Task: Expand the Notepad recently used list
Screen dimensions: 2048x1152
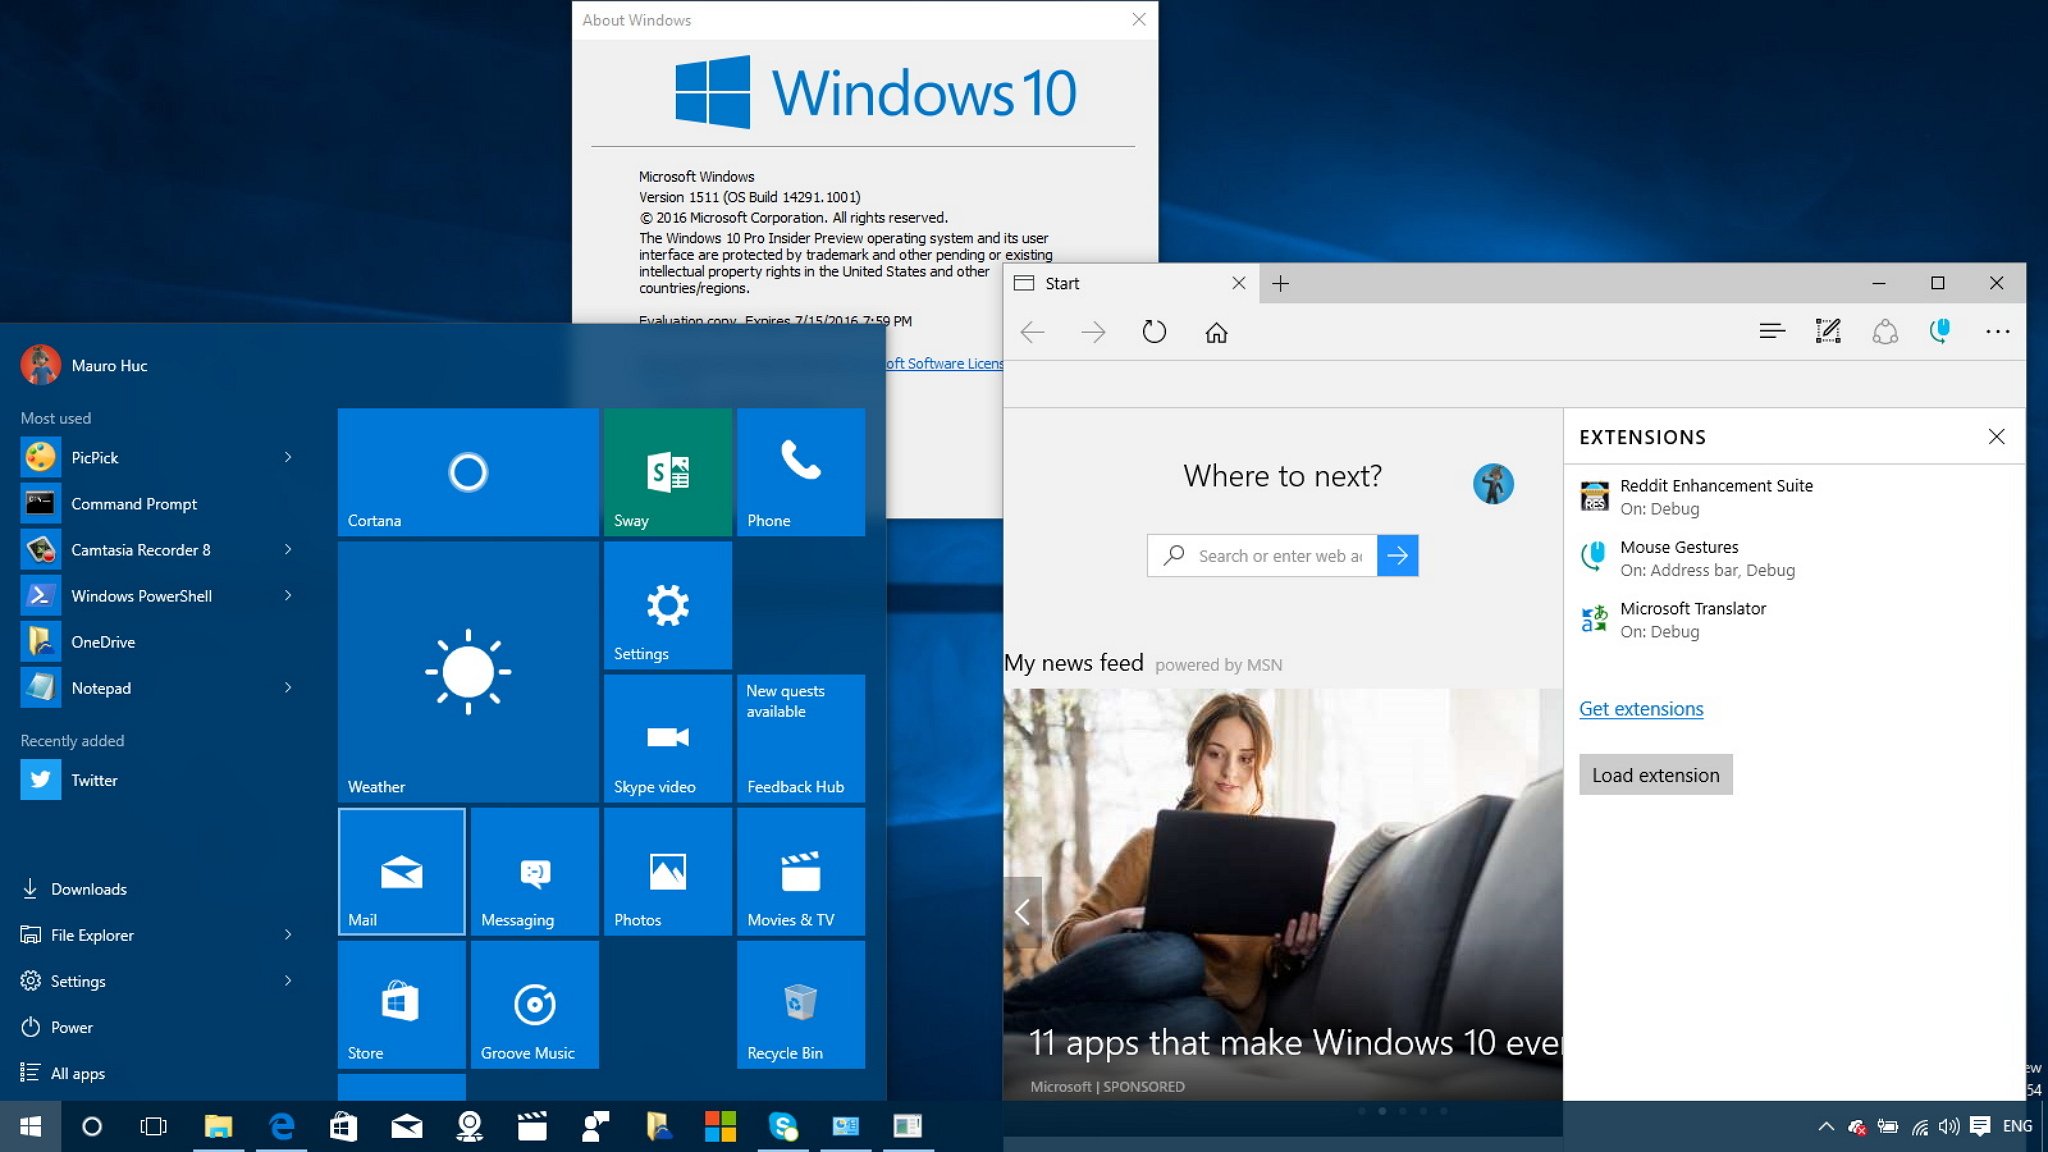Action: tap(288, 688)
